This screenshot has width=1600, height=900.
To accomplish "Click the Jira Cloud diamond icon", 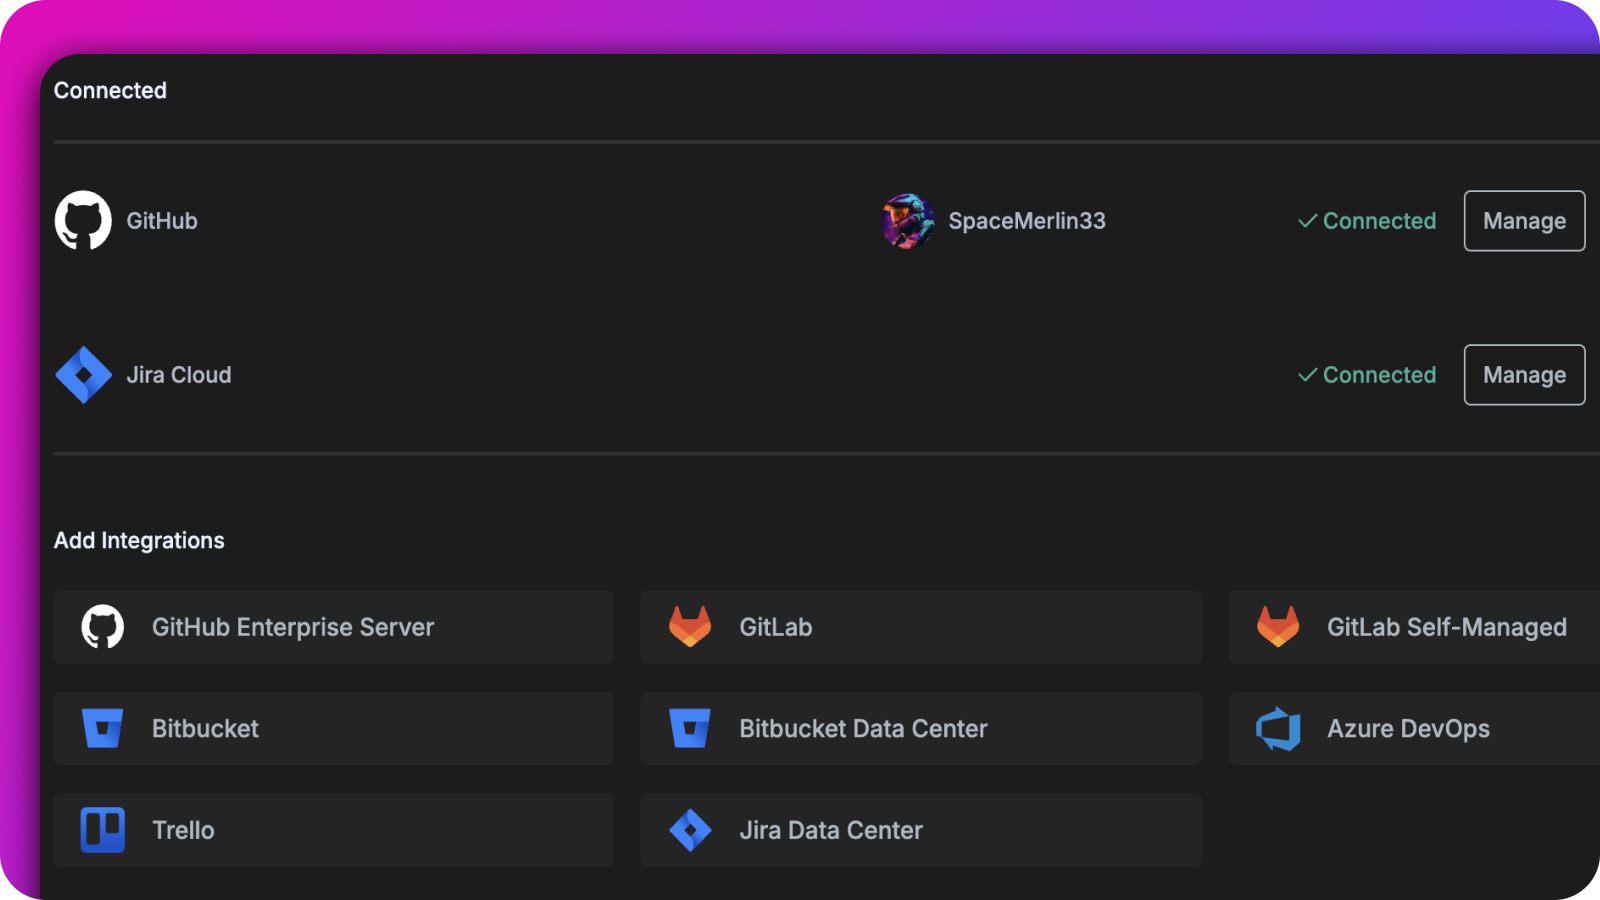I will click(x=84, y=375).
